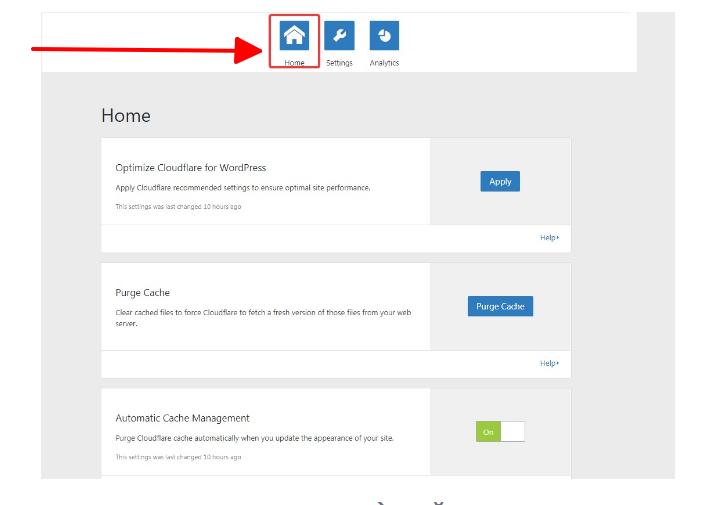
Task: Click 'last changed 10 hours ago' under Automatic Cache
Action: 178,457
